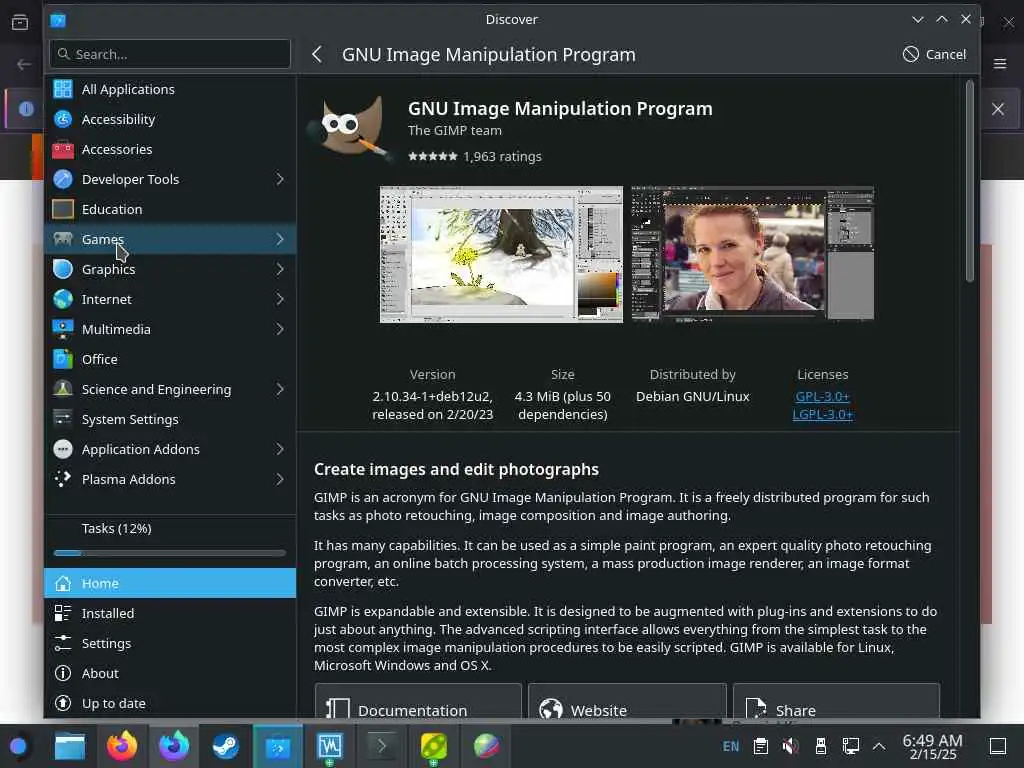Open Firefox from the taskbar

(x=122, y=746)
